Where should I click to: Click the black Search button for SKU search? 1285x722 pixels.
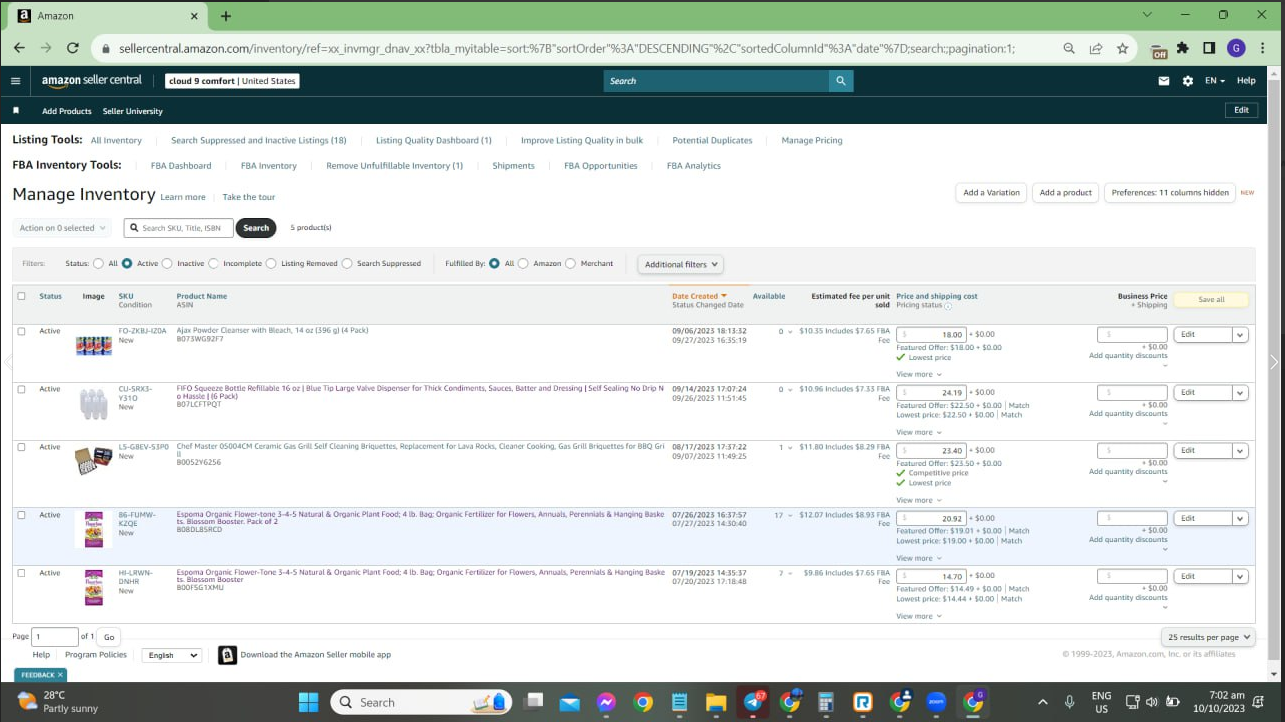(x=256, y=228)
